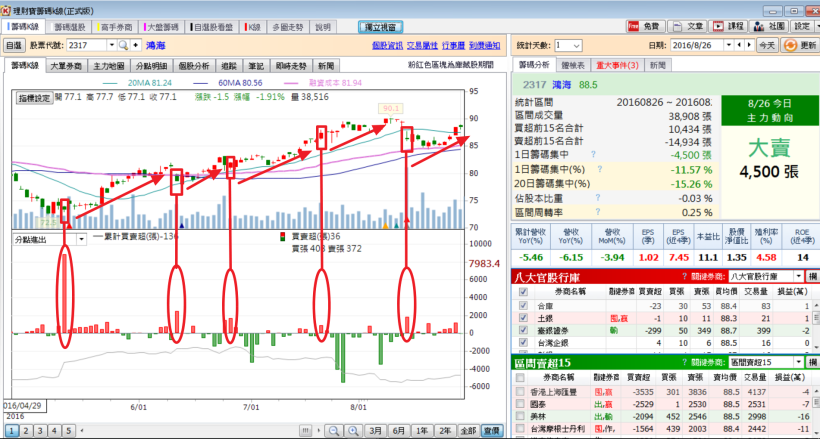Click chart scrollbar grip handle
This screenshot has width=820, height=439.
click(x=306, y=431)
